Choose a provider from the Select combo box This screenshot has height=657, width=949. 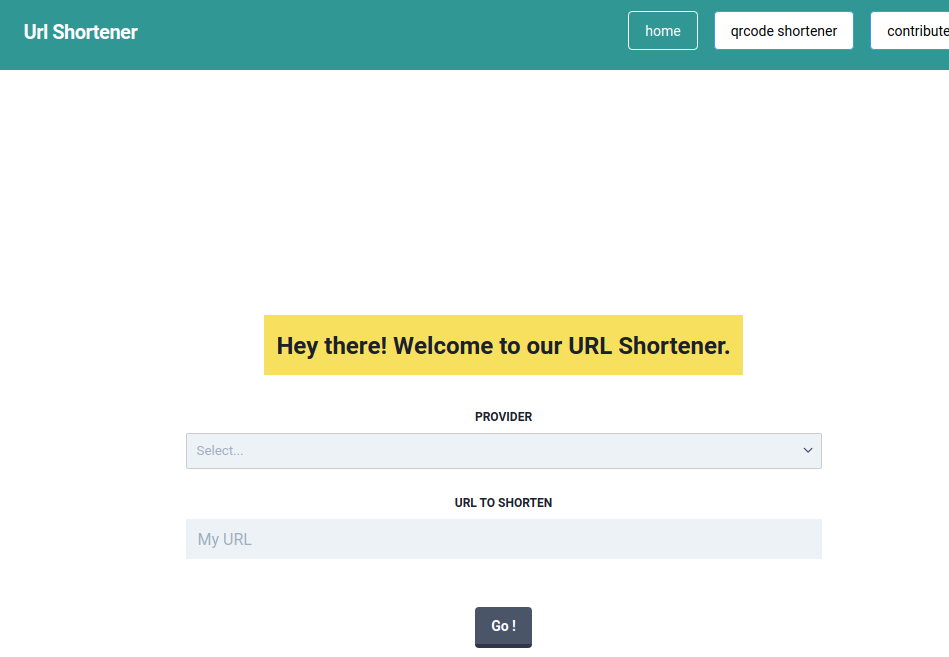click(503, 451)
